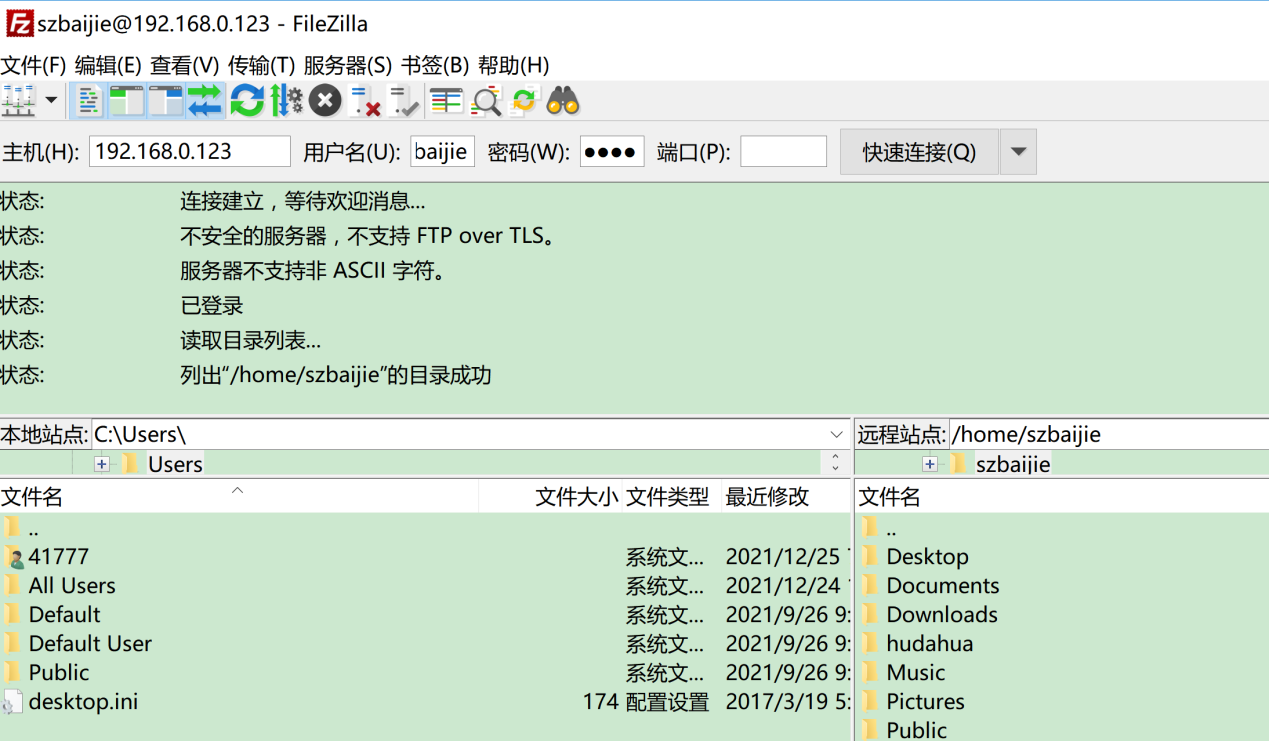Click the 用户名 username field

[442, 152]
